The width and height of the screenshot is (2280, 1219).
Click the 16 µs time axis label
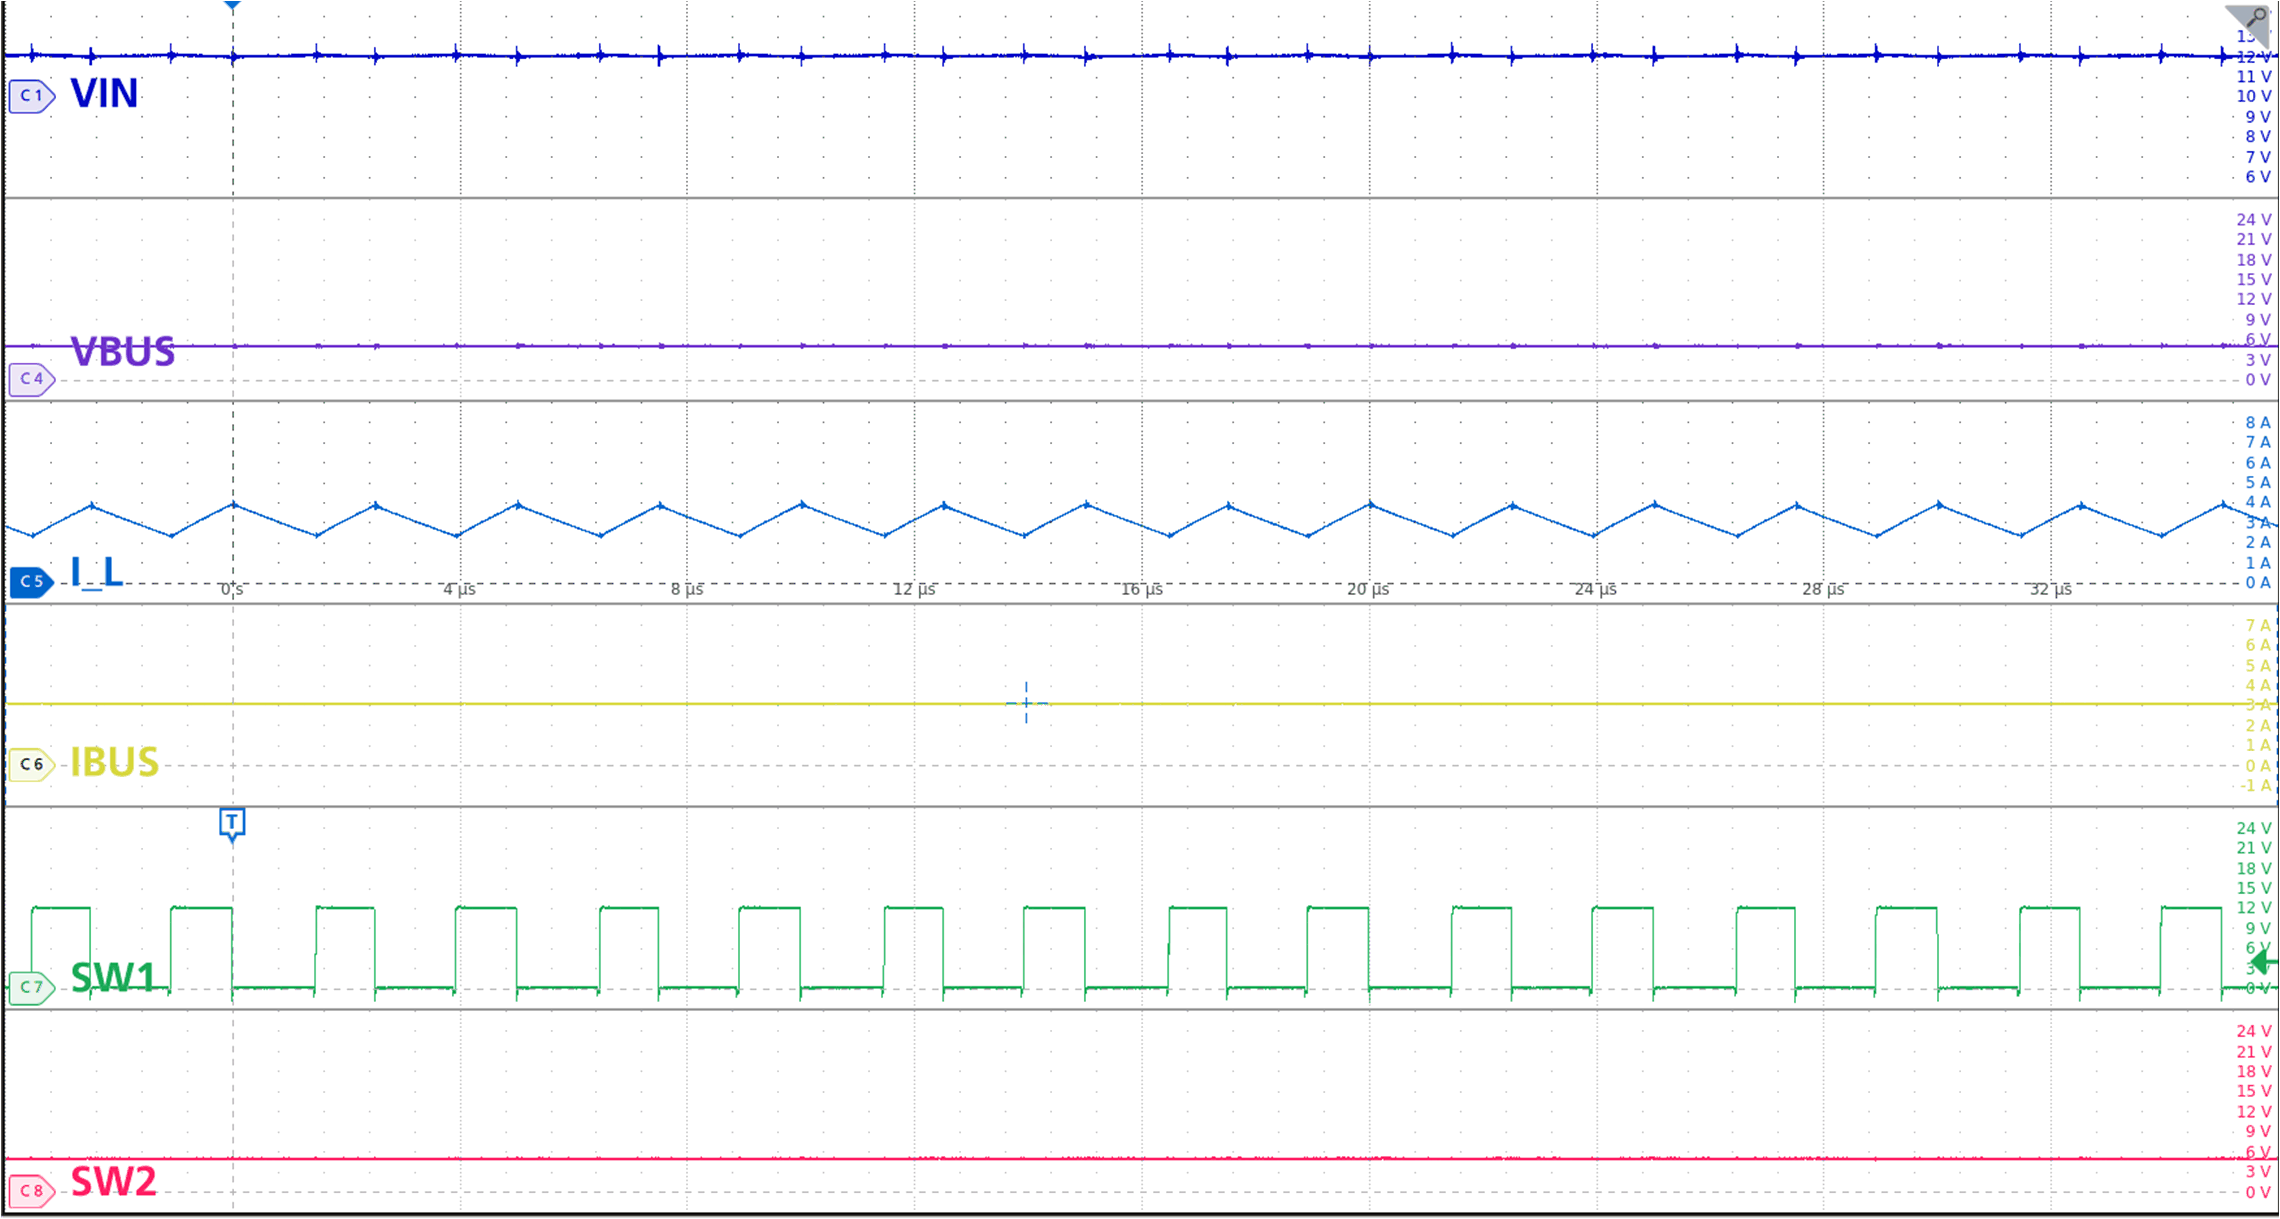[1143, 590]
